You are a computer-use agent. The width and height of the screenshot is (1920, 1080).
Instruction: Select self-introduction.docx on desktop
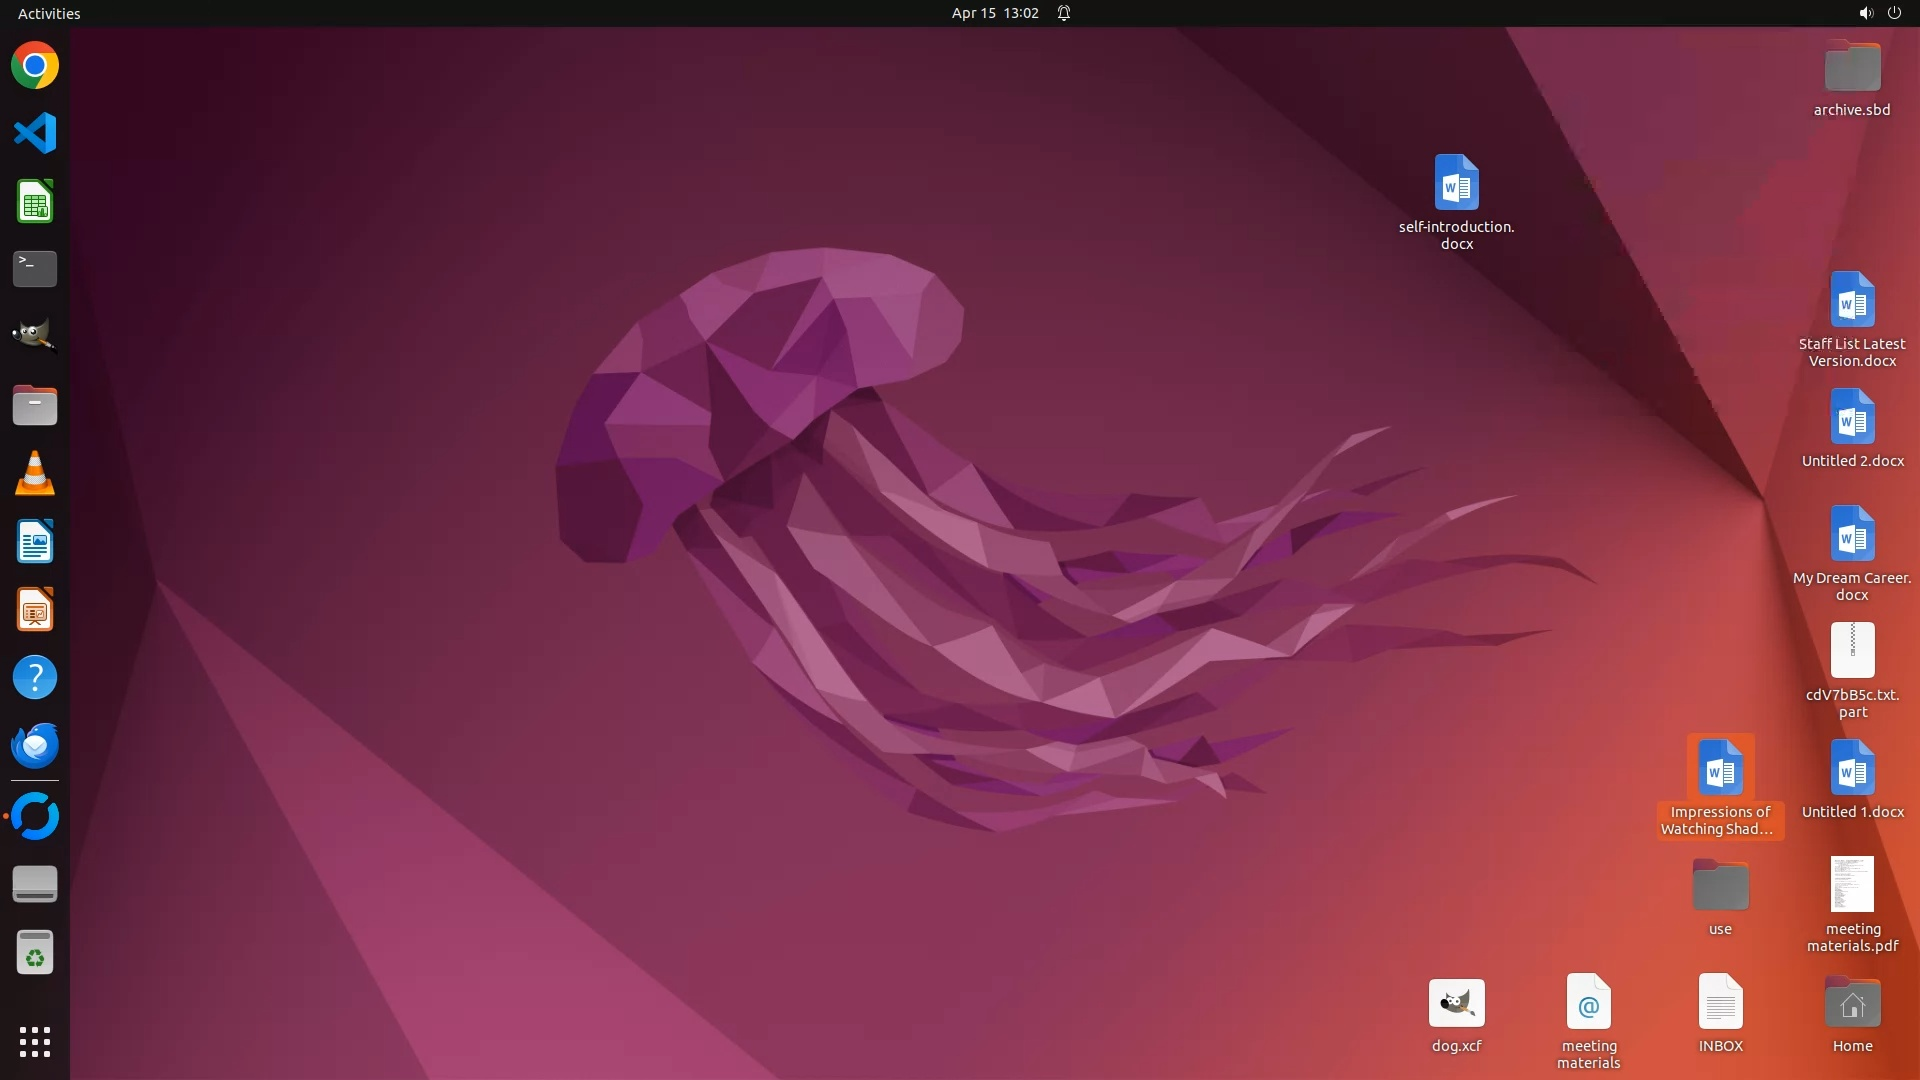point(1456,184)
